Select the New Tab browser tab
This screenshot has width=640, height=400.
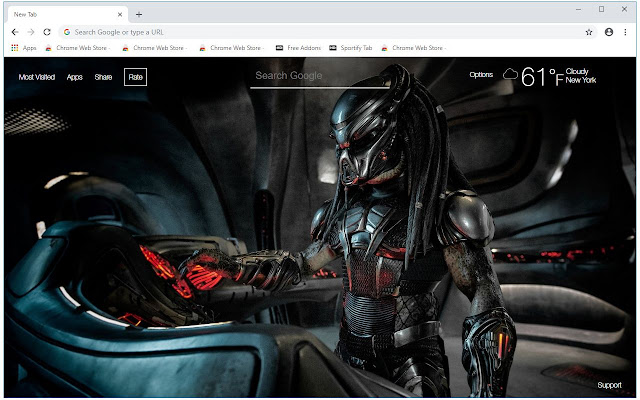click(x=67, y=14)
